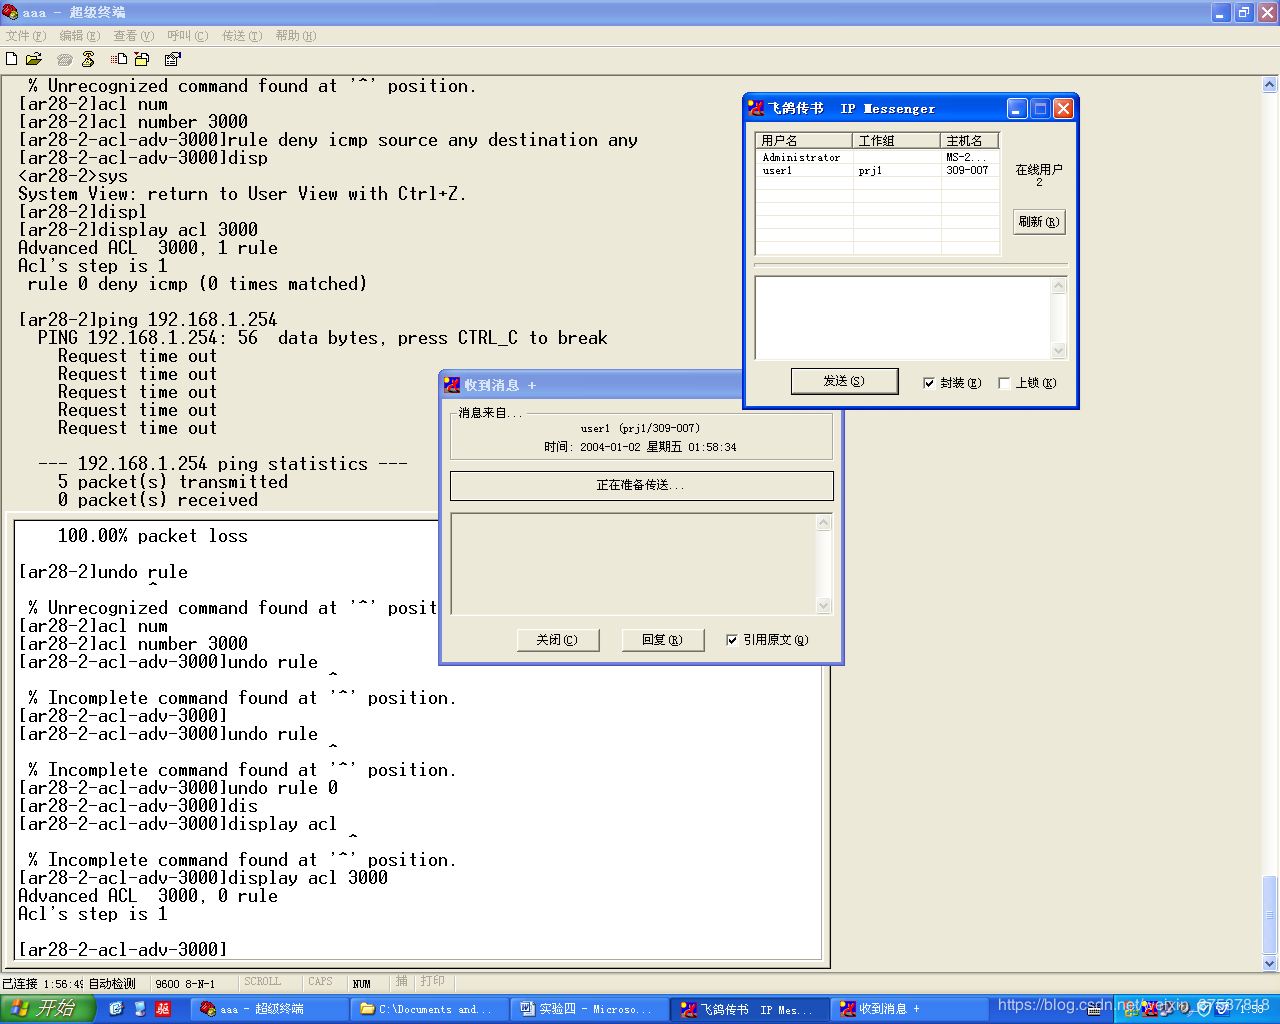Enable the 上锁 checkbox in IP Messenger
The height and width of the screenshot is (1024, 1280).
tap(1004, 383)
